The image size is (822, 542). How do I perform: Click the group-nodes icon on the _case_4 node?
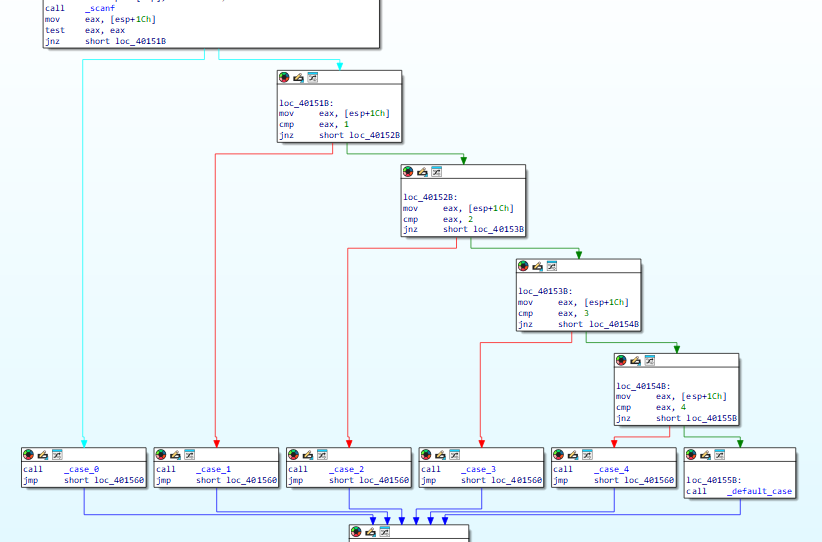tap(587, 455)
